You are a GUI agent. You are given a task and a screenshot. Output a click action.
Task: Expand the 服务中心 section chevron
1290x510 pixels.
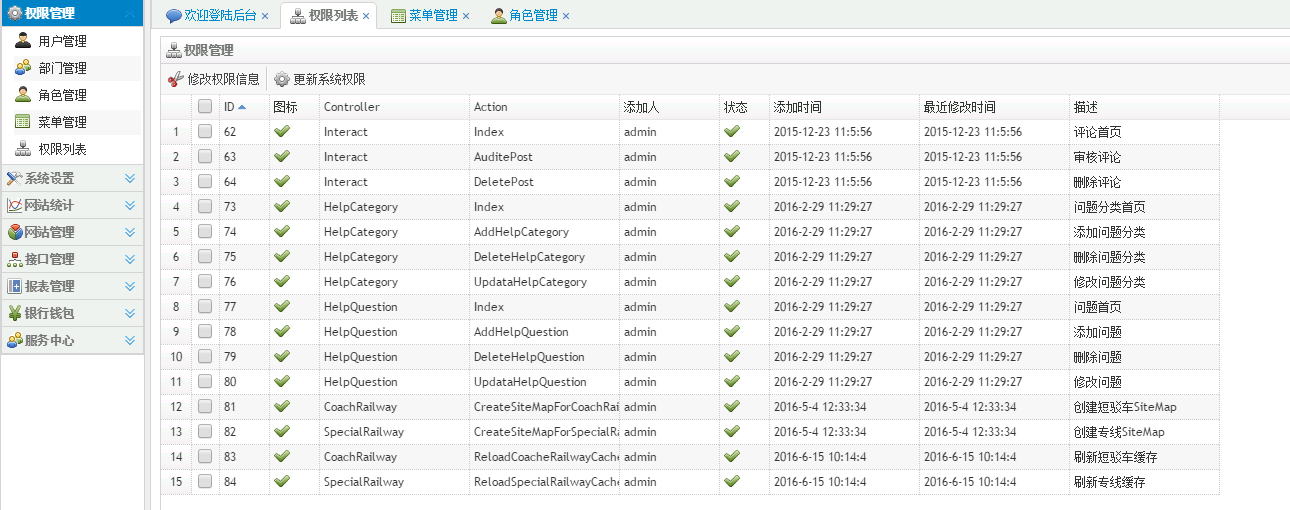[130, 340]
